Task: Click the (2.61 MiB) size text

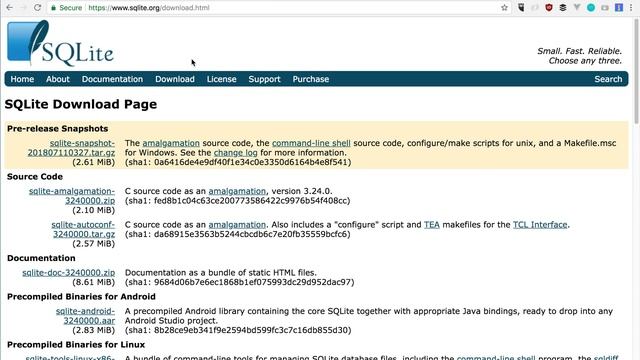Action: (x=93, y=162)
